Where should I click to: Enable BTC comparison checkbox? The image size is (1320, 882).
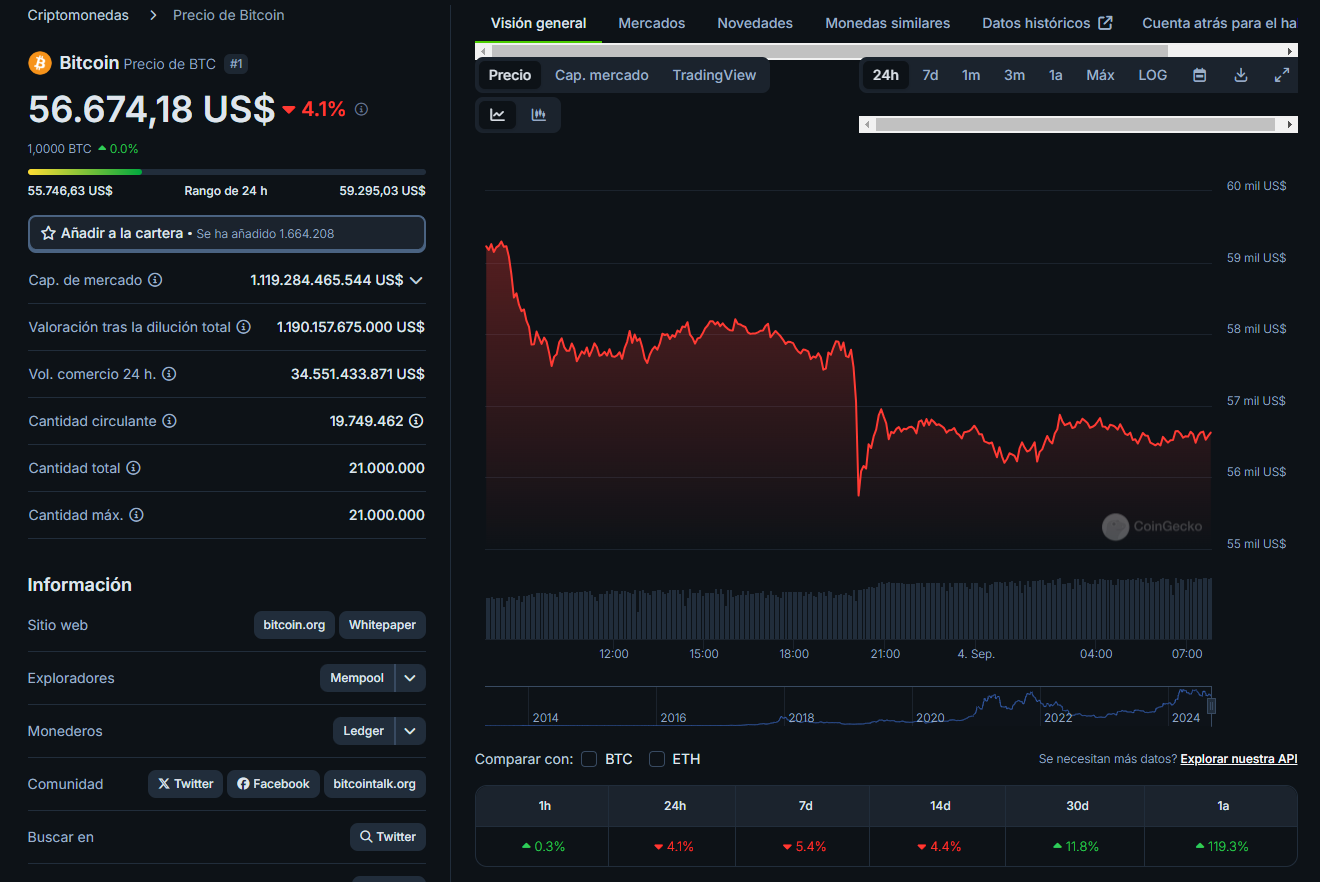click(589, 759)
